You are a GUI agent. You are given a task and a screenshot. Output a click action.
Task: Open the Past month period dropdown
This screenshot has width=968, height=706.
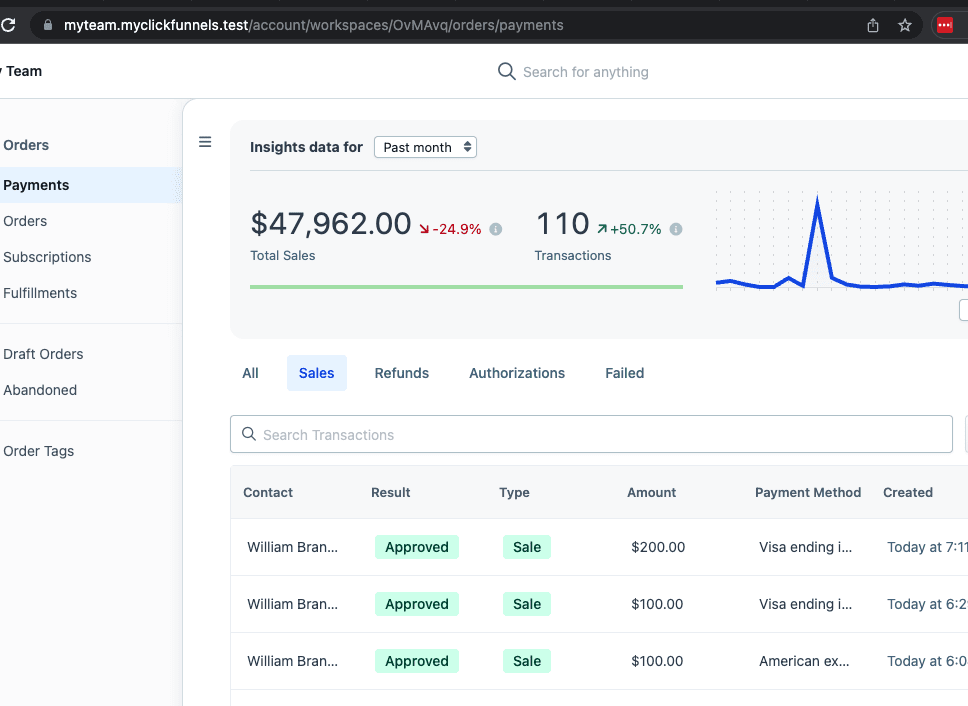425,147
